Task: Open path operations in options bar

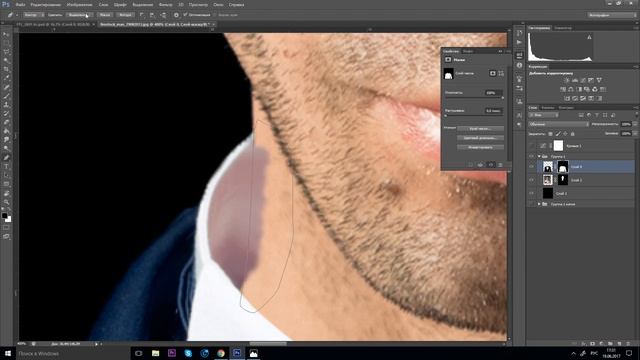Action: (142, 15)
